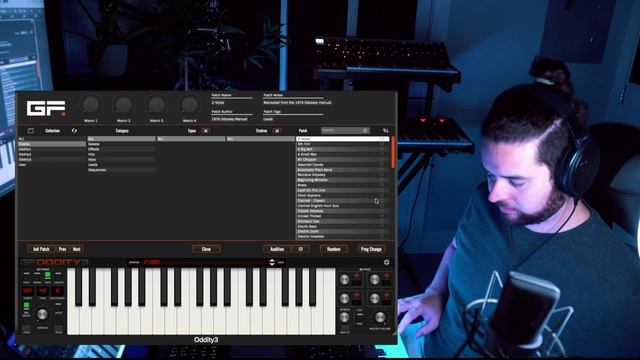Click the Macro 4 knob
640x360 pixels.
[x=189, y=105]
